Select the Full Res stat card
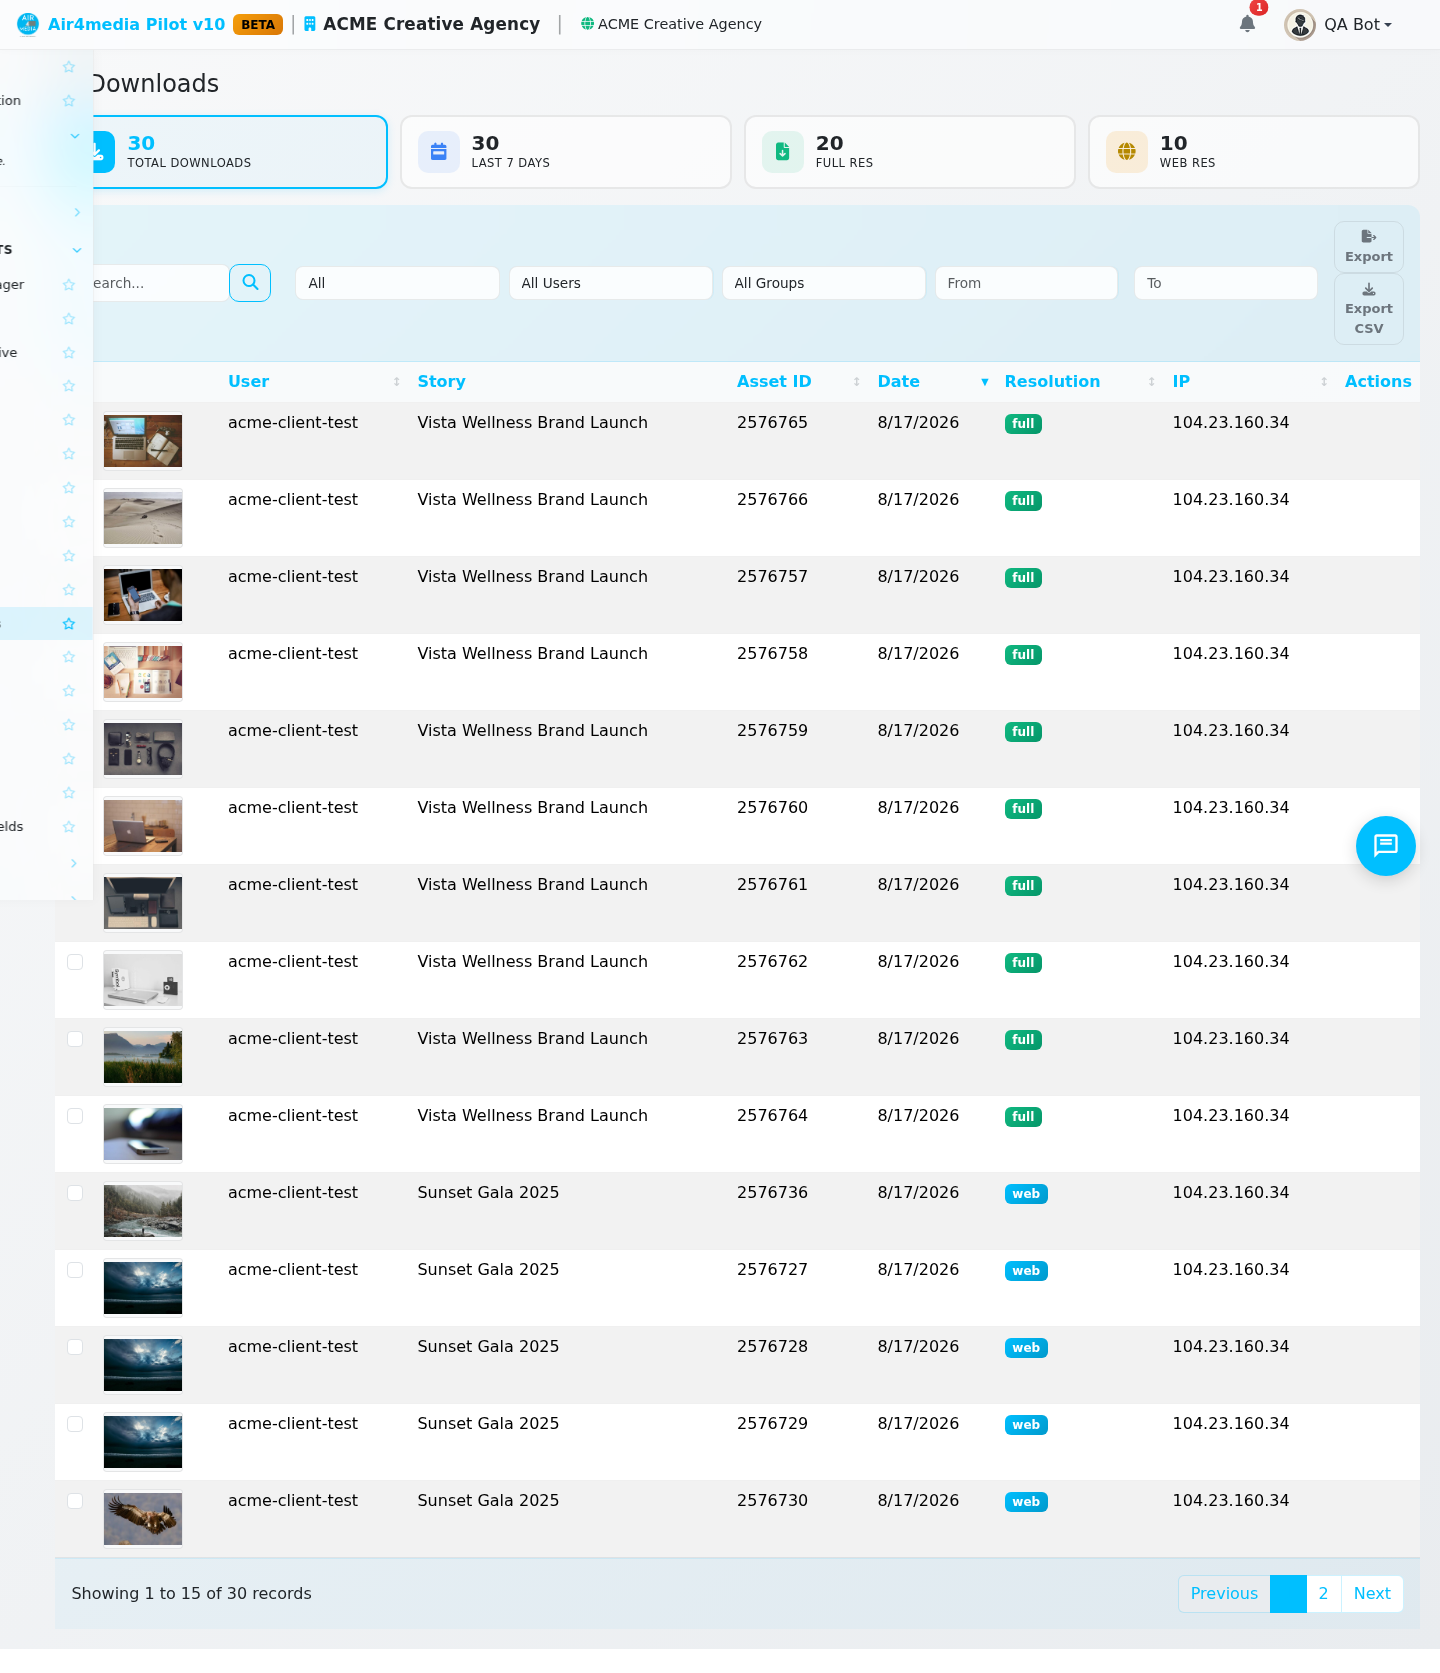This screenshot has height=1673, width=1440. coord(910,152)
